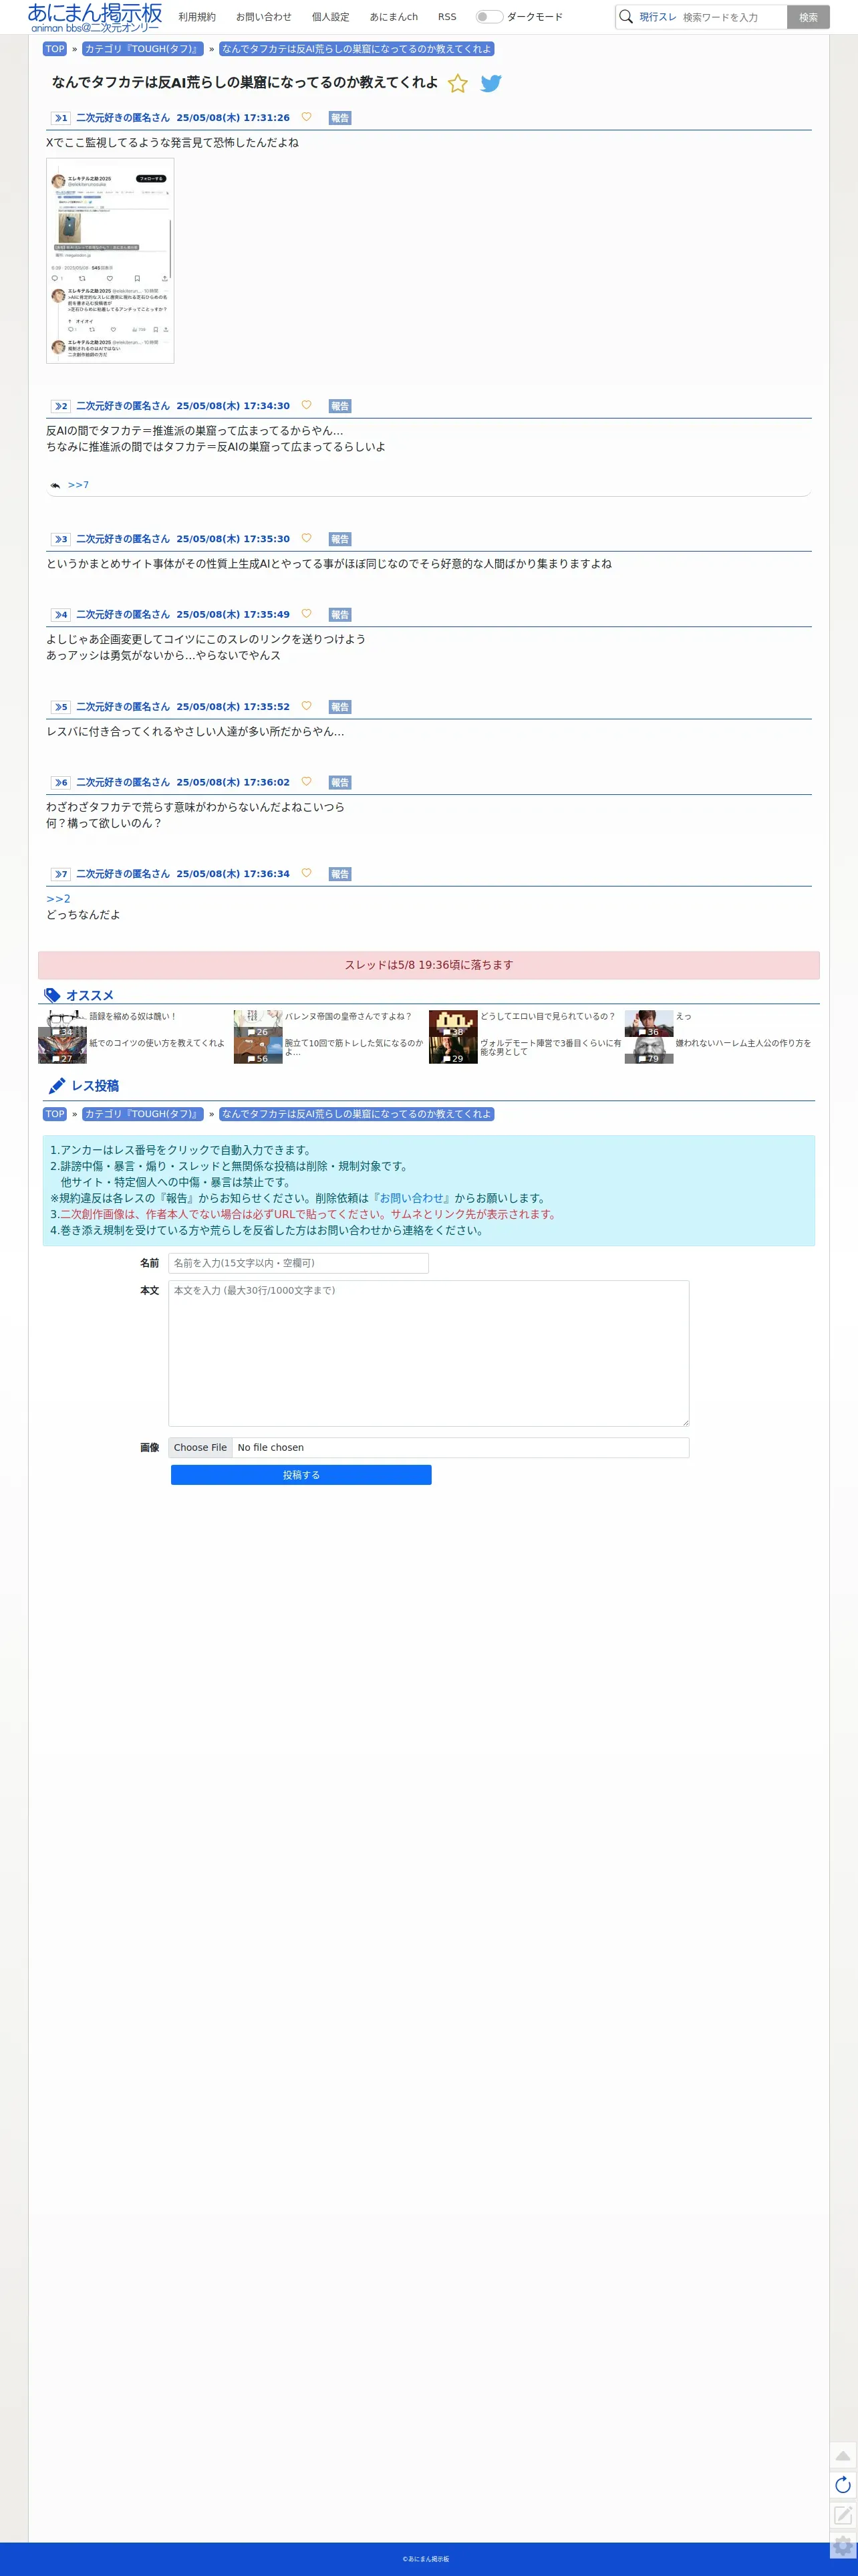
Task: Share the thread via Twitter bird icon
Action: tap(490, 84)
